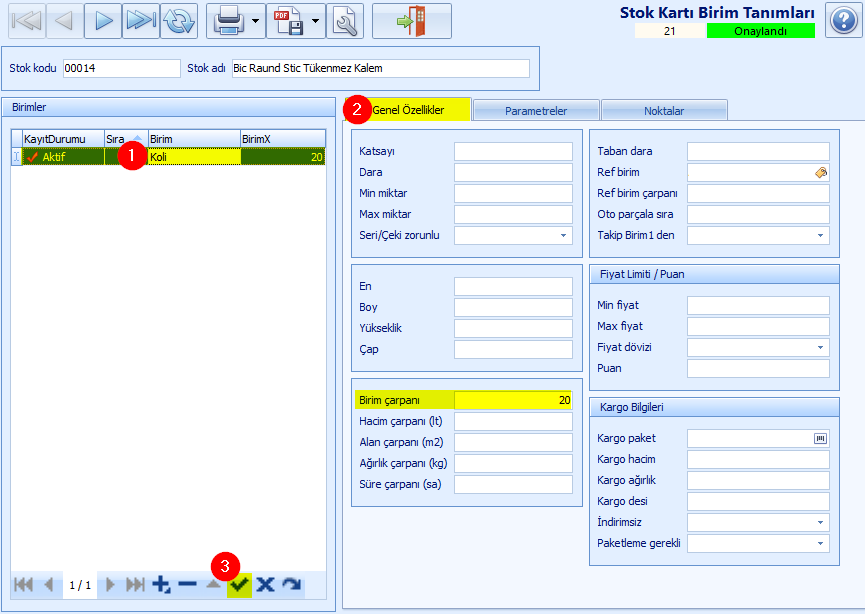Click the Boy input field
This screenshot has height=614, width=865.
(513, 307)
